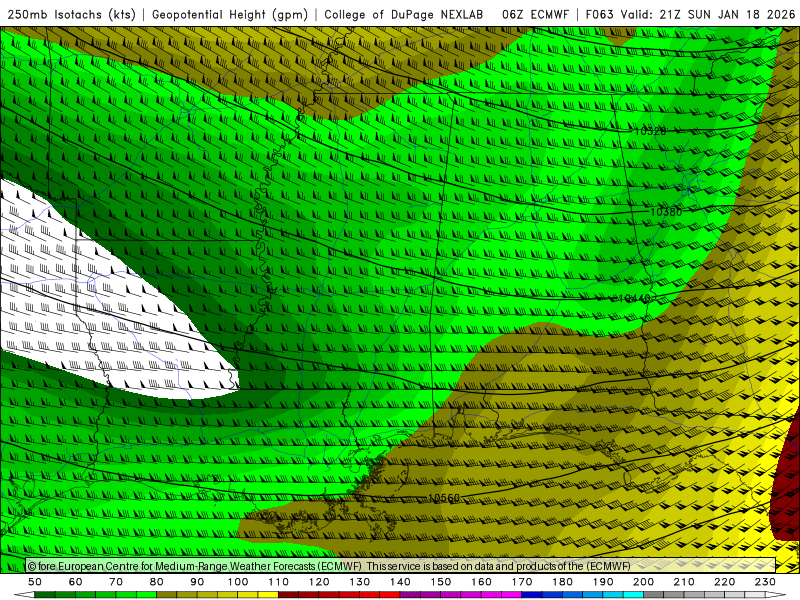Click the "Geopotential Height (gpm)" header text
Screen dimensions: 800x600
[x=230, y=14]
